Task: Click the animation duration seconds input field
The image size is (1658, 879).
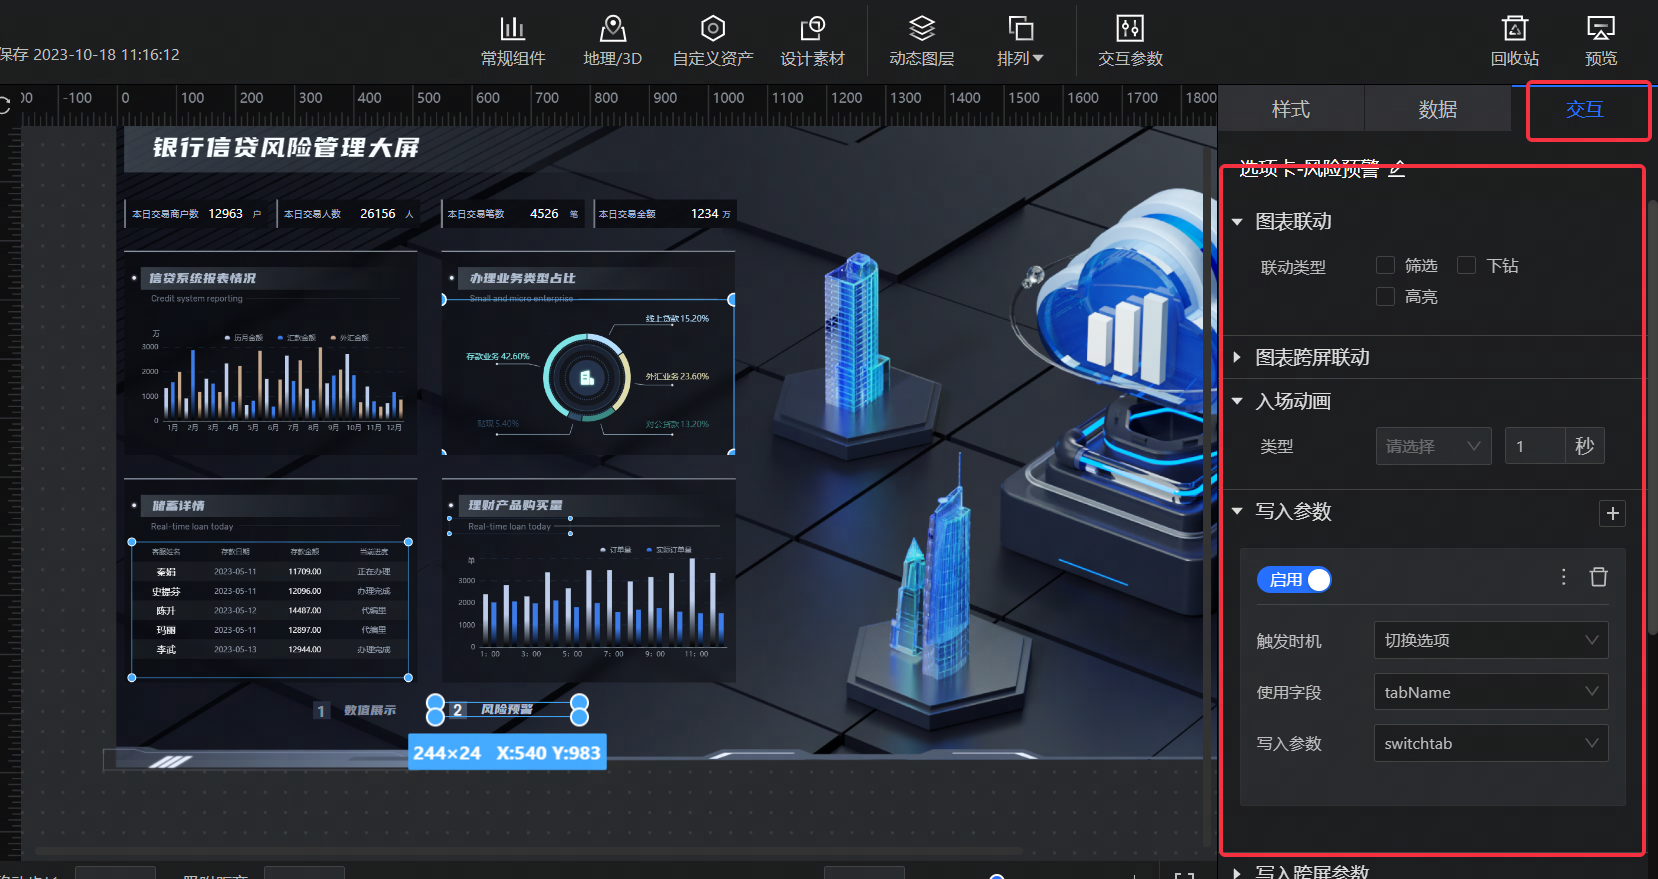Action: point(1534,446)
